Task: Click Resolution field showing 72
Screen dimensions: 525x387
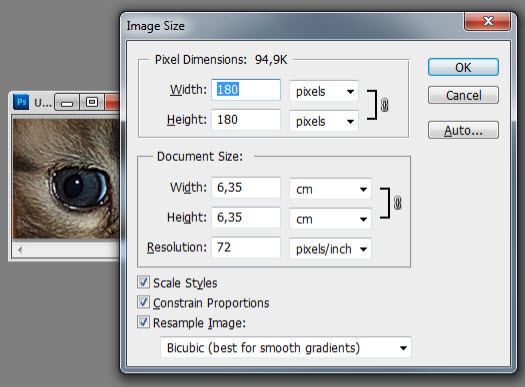Action: tap(246, 247)
